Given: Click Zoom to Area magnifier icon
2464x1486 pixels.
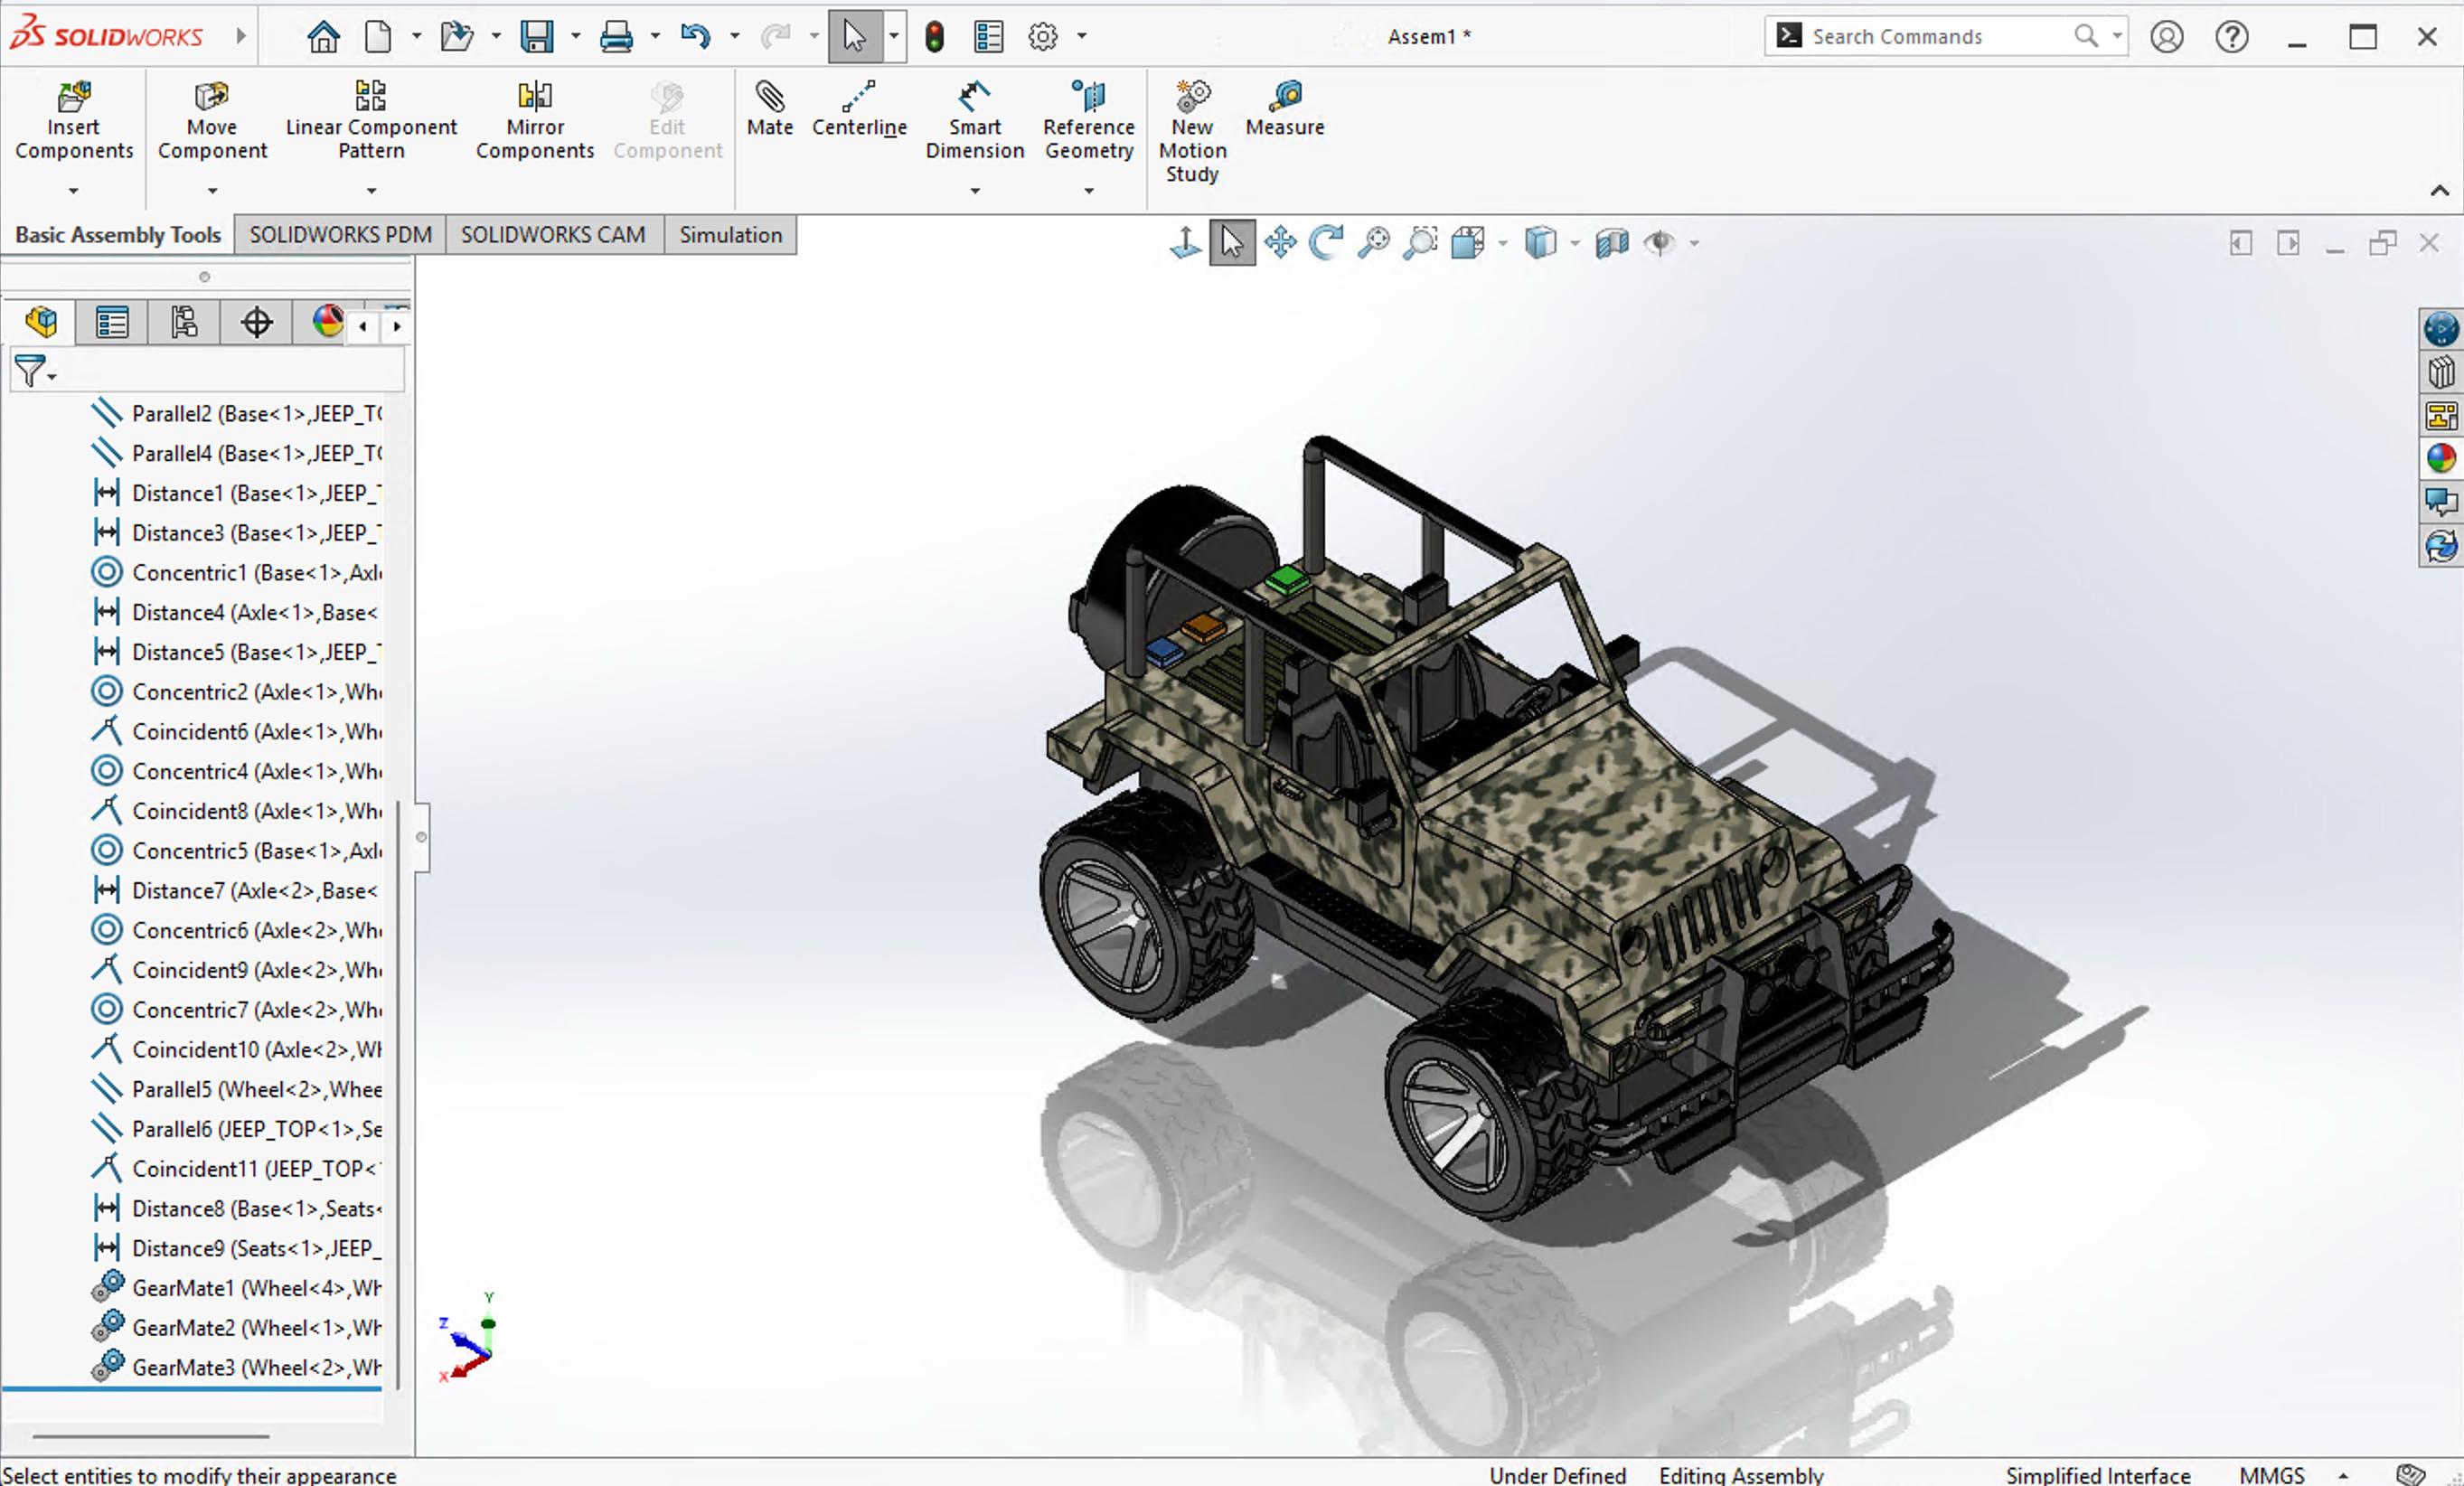Looking at the screenshot, I should pos(1421,242).
